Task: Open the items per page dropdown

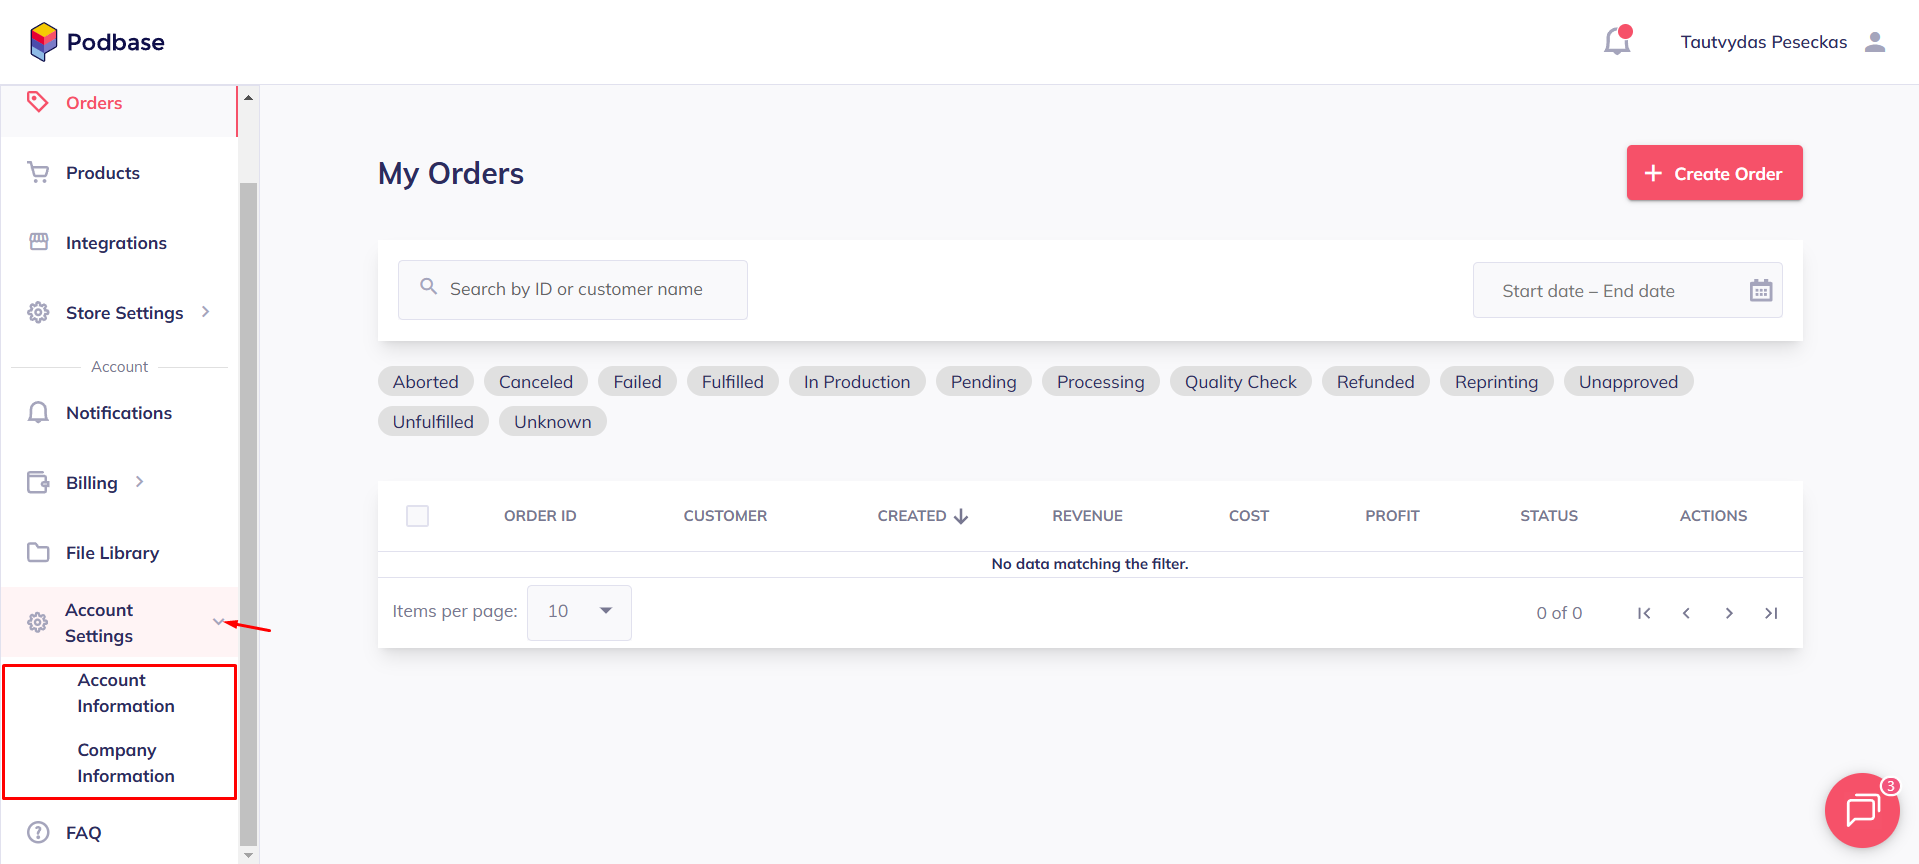Action: (x=579, y=612)
